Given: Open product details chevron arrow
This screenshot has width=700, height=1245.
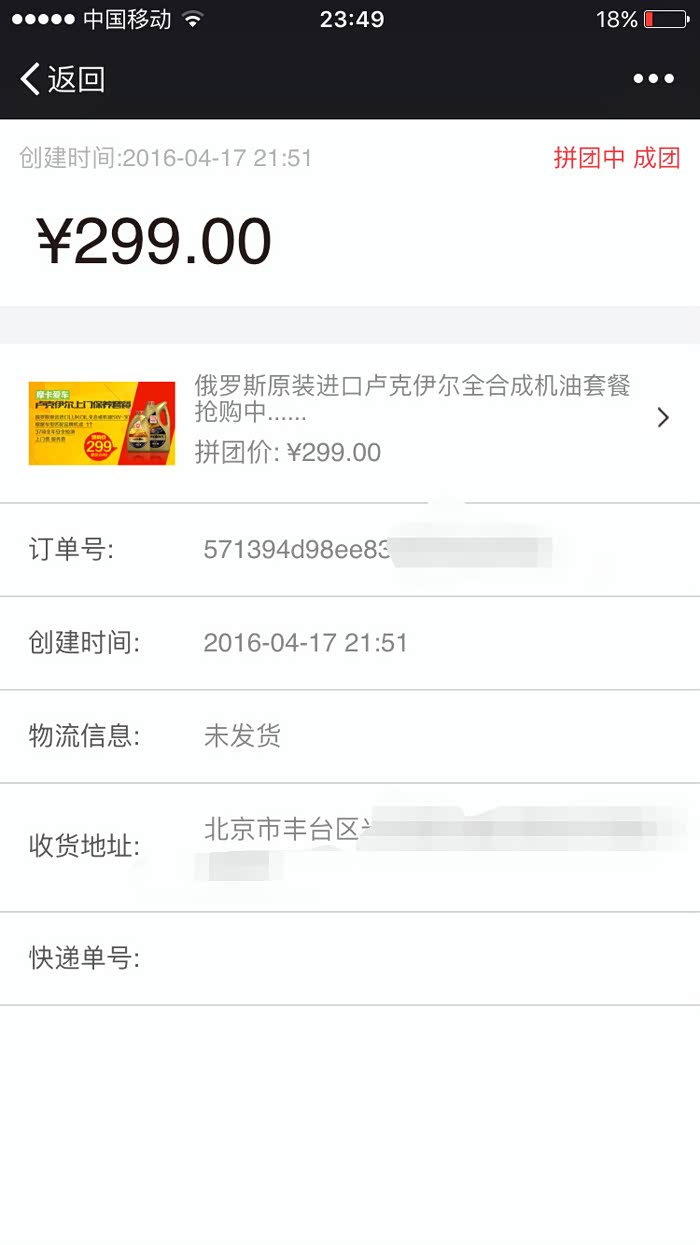Looking at the screenshot, I should point(663,418).
